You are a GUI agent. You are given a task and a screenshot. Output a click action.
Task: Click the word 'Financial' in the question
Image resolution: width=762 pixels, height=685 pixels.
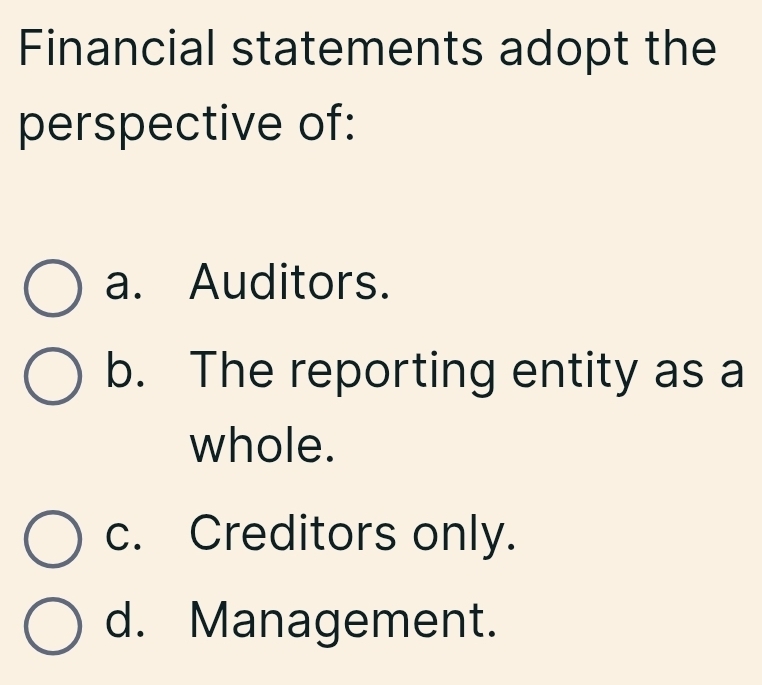[117, 47]
